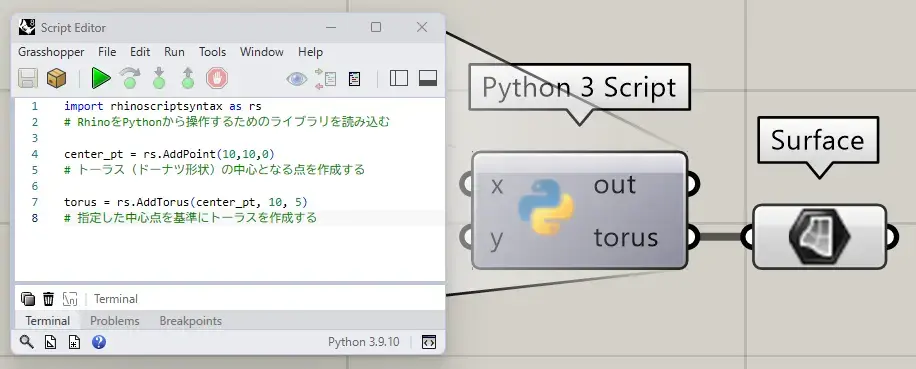916x369 pixels.
Task: Click the Python 3 Script label balloon
Action: tap(579, 88)
